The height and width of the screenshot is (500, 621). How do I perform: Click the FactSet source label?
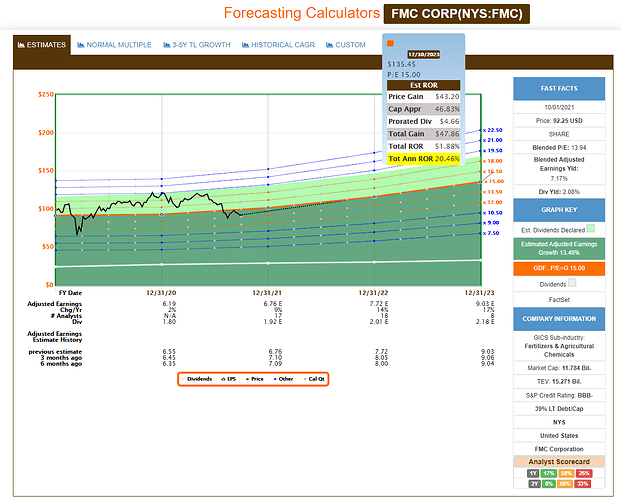(559, 300)
